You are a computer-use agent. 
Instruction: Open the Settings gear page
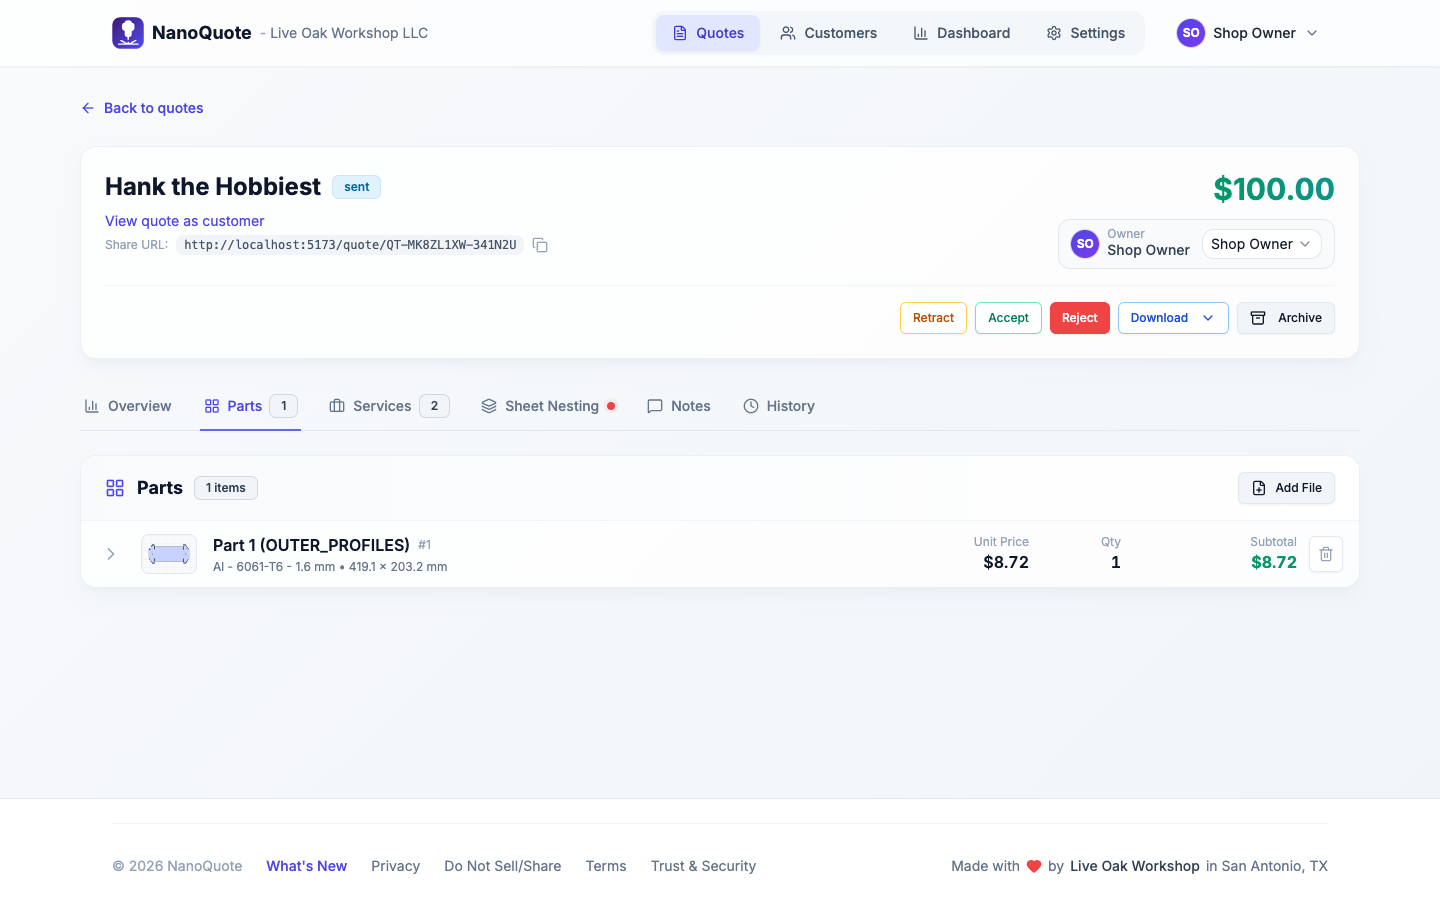click(1085, 33)
